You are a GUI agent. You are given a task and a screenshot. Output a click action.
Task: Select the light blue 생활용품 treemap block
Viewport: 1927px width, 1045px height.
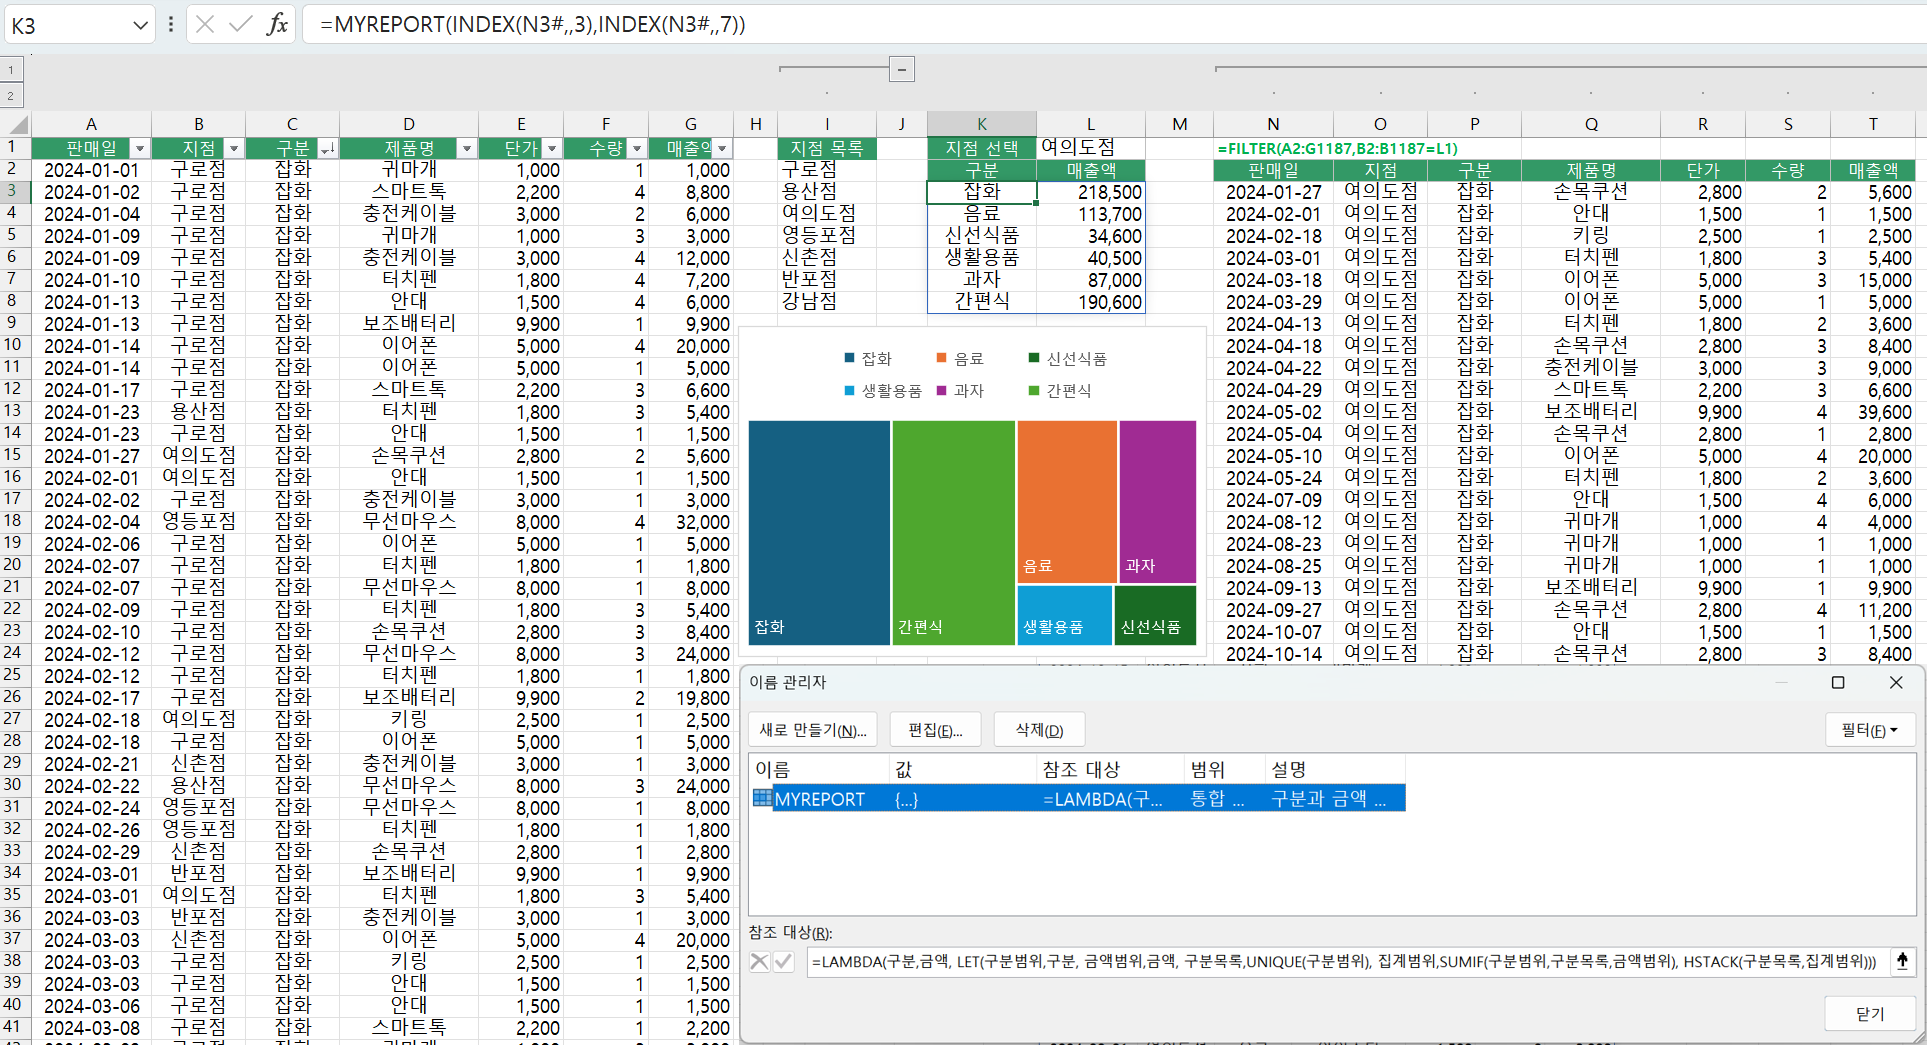pos(1065,615)
